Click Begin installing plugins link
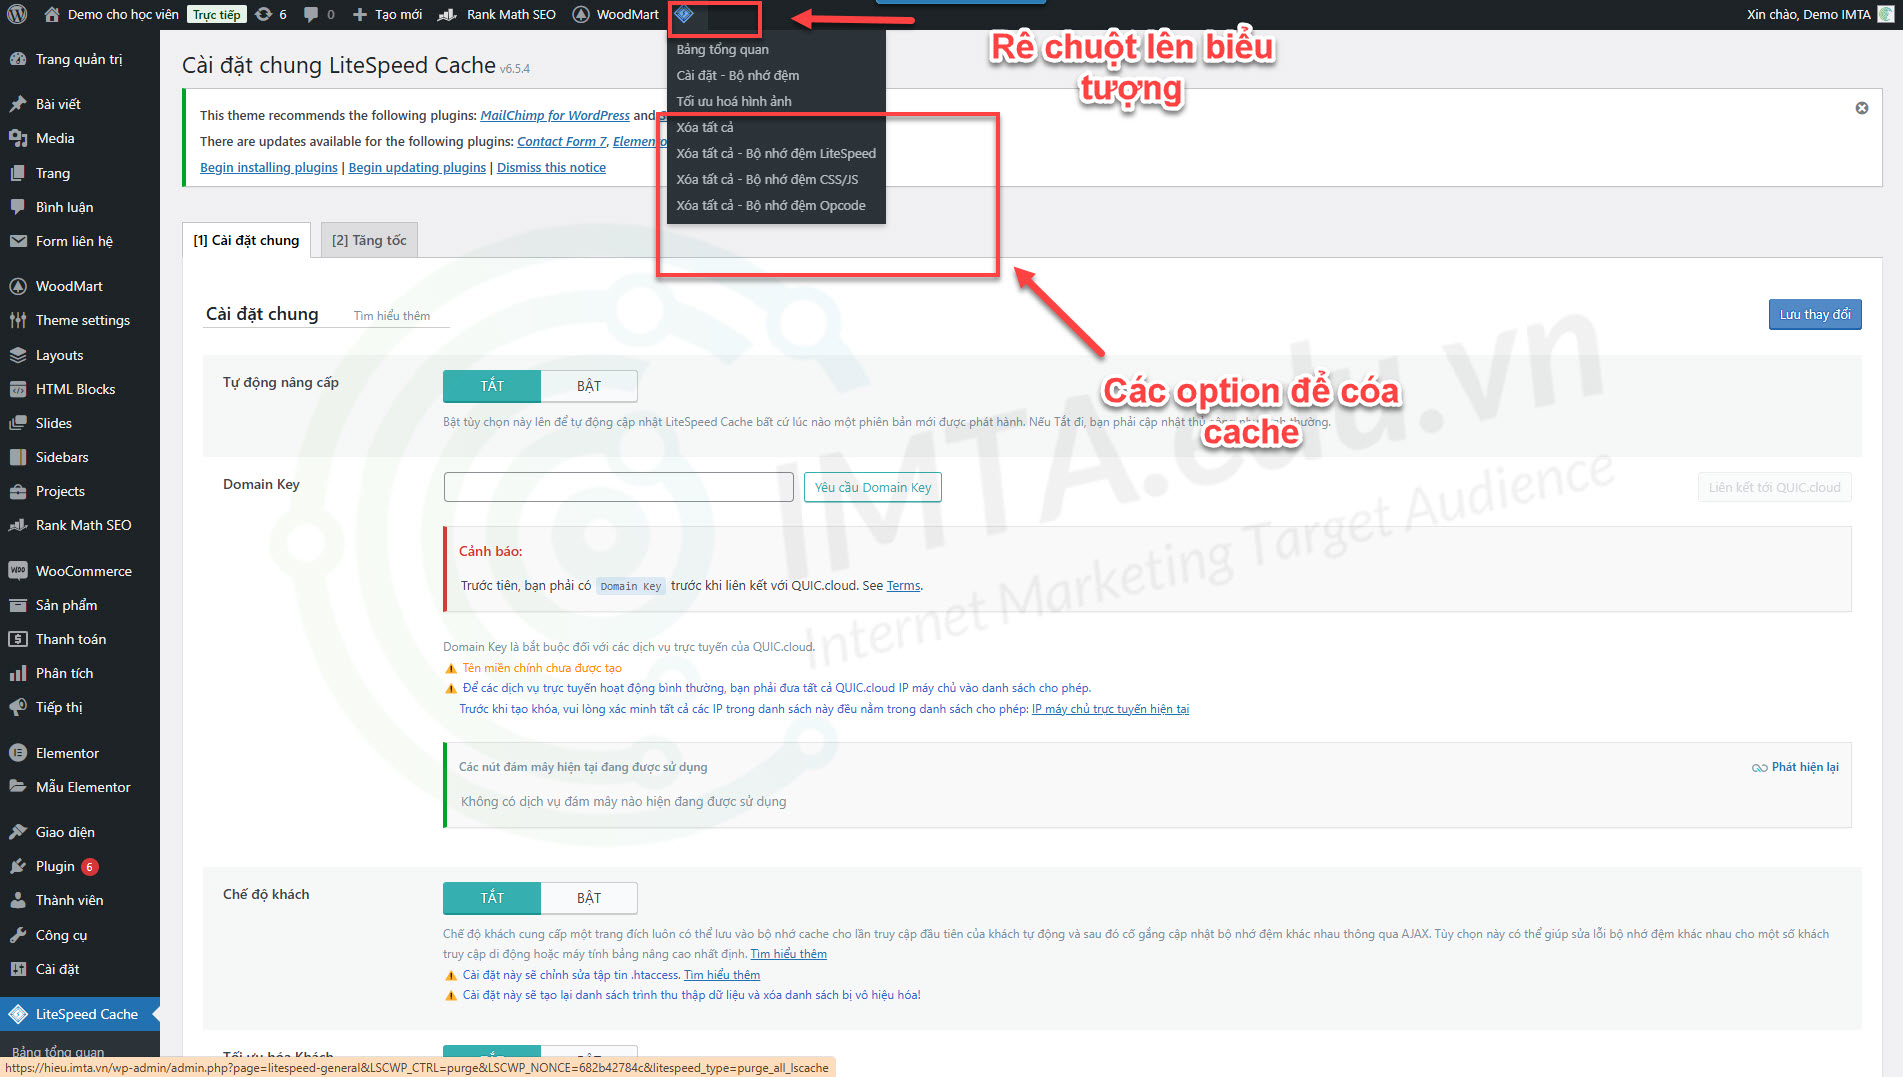The width and height of the screenshot is (1903, 1077). point(269,167)
